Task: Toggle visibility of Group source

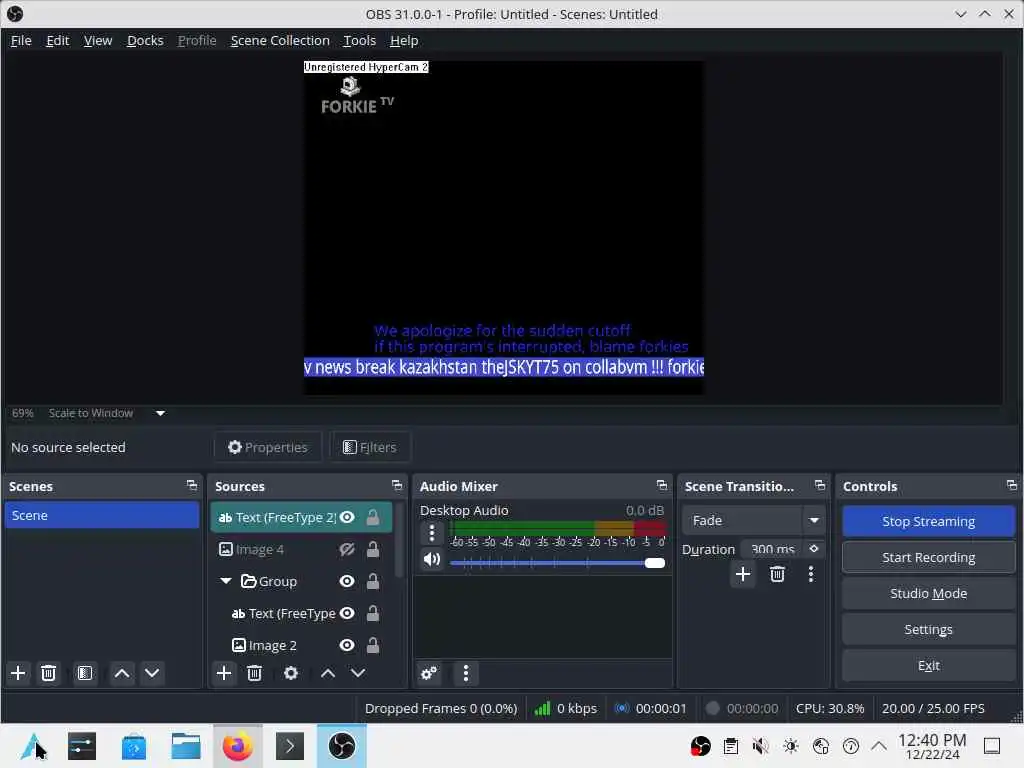Action: (347, 581)
